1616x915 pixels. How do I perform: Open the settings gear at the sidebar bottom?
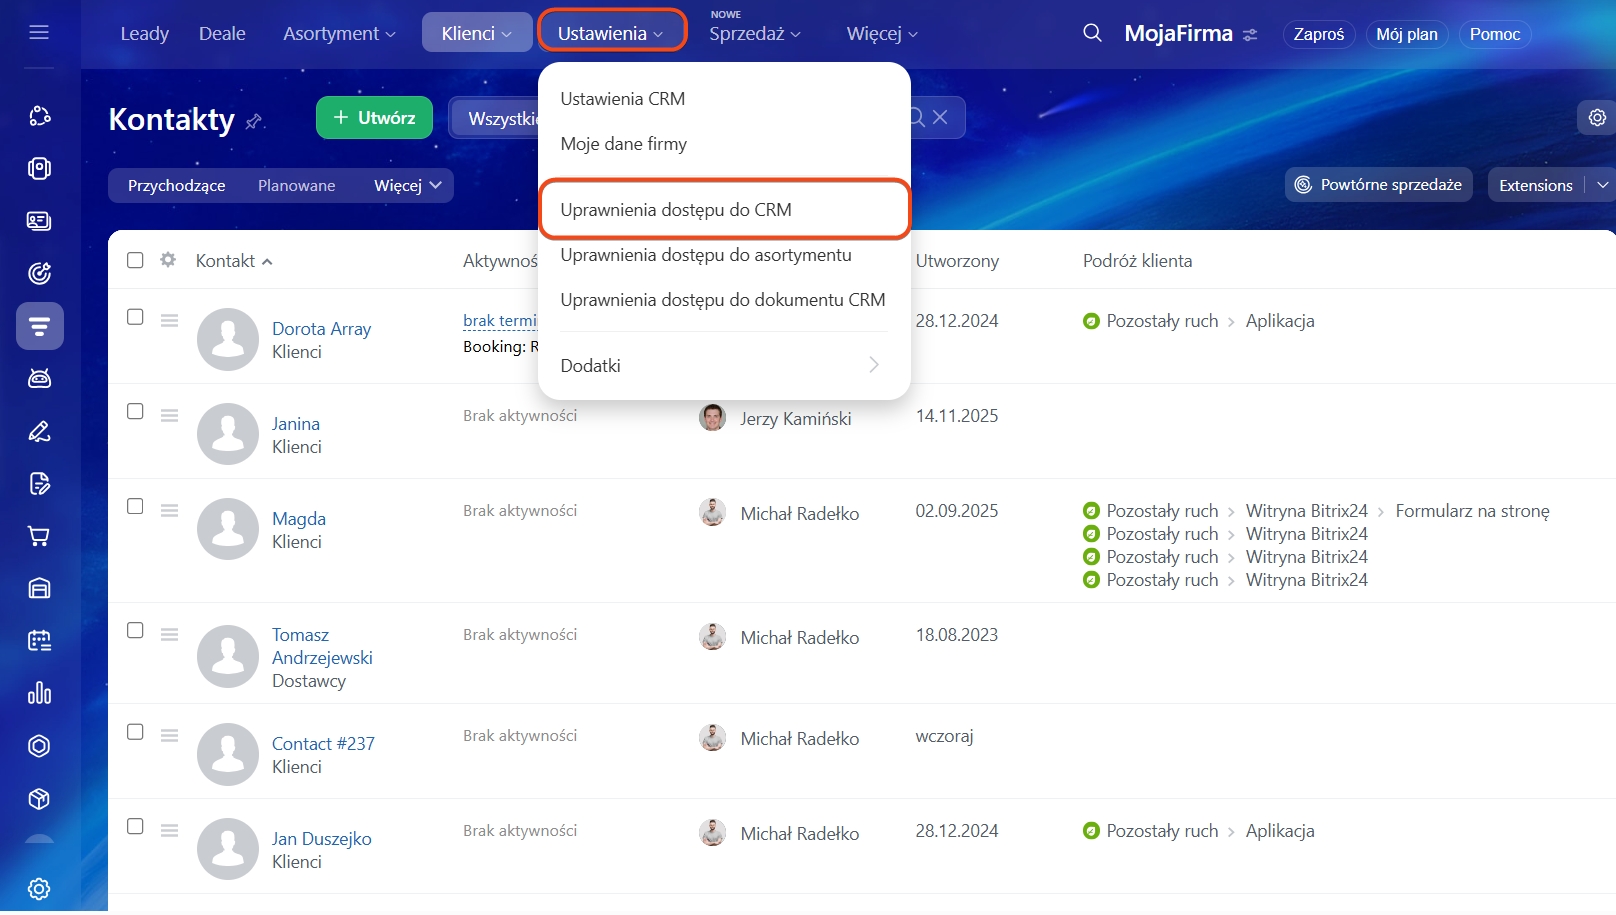tap(39, 888)
